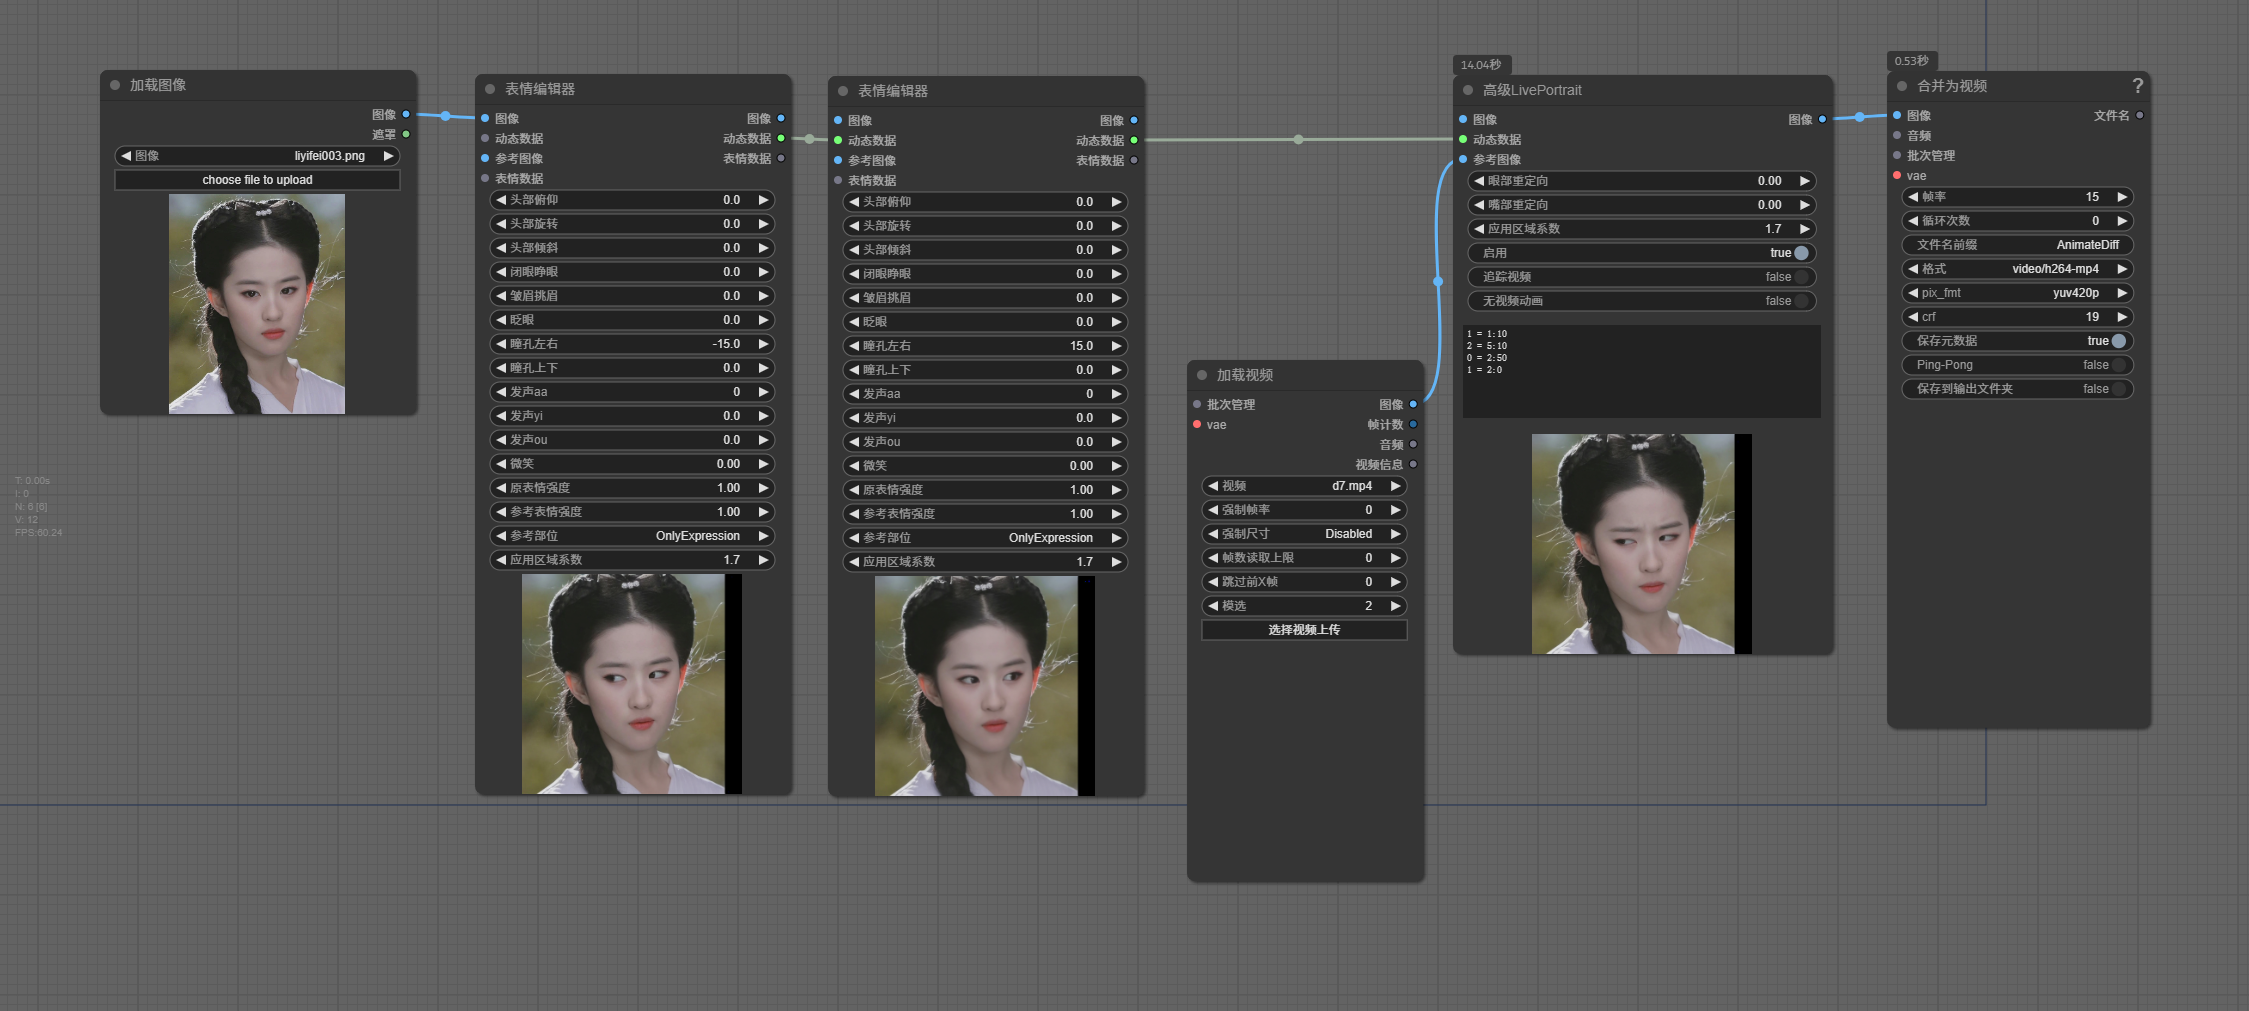Collapse the 加载图像 node via its title dot
This screenshot has width=2249, height=1011.
[115, 86]
